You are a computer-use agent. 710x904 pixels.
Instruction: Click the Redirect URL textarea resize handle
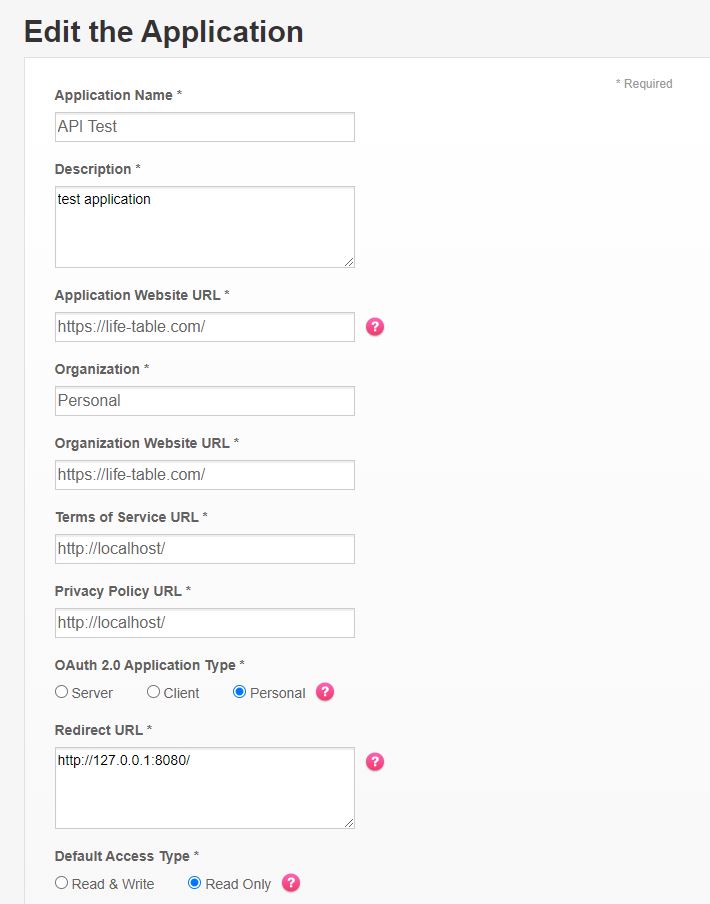click(349, 823)
